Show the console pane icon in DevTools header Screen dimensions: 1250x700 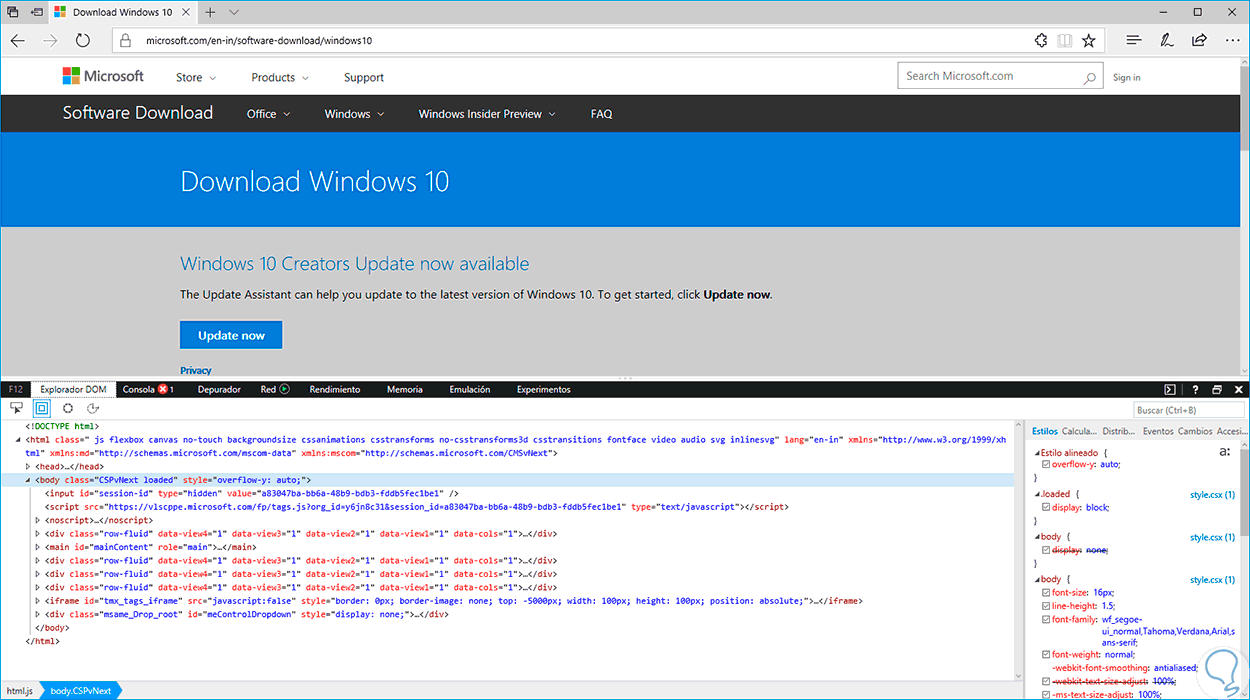(x=1170, y=389)
